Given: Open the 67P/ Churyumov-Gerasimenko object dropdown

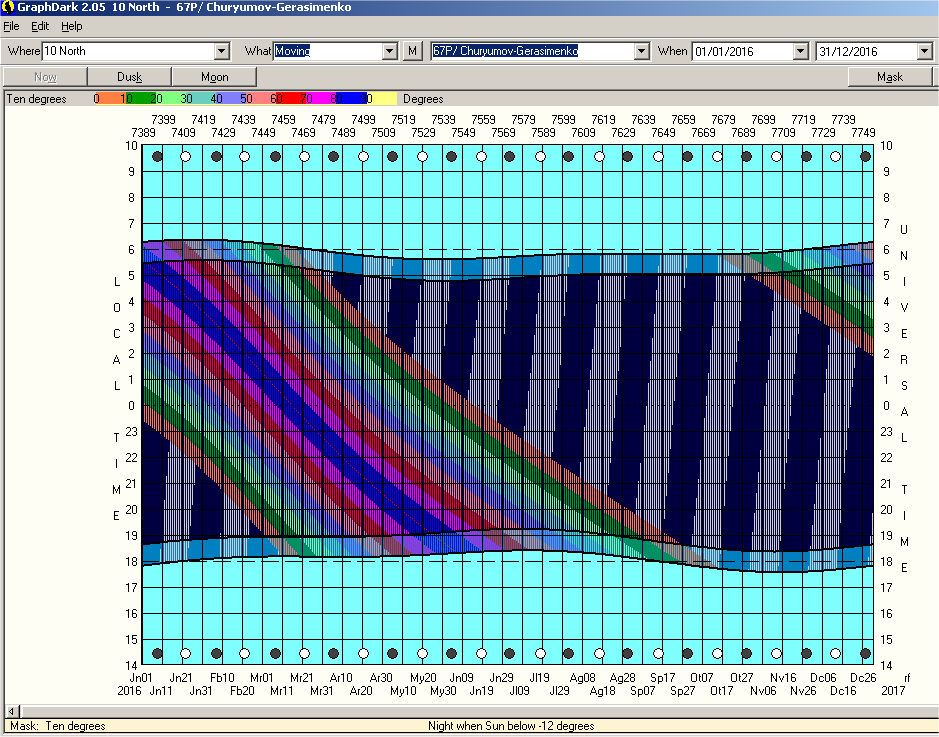Looking at the screenshot, I should tap(641, 51).
